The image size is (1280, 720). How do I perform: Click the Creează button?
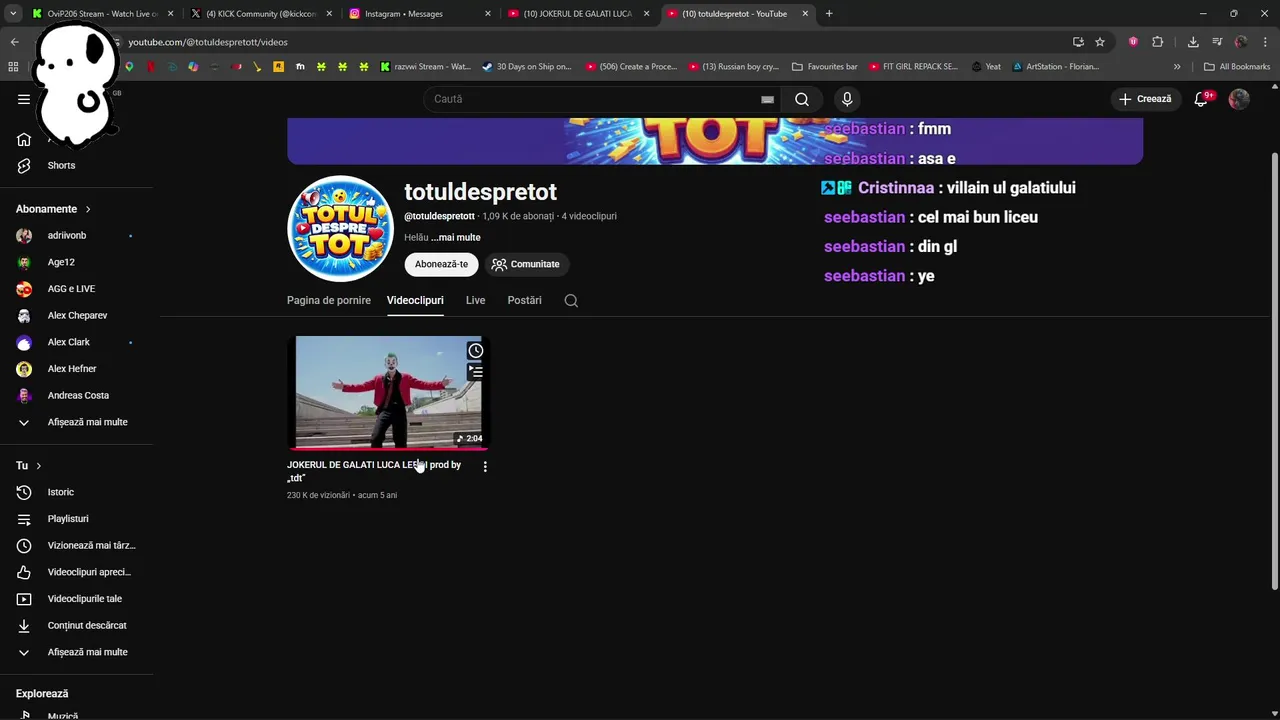pyautogui.click(x=1145, y=99)
